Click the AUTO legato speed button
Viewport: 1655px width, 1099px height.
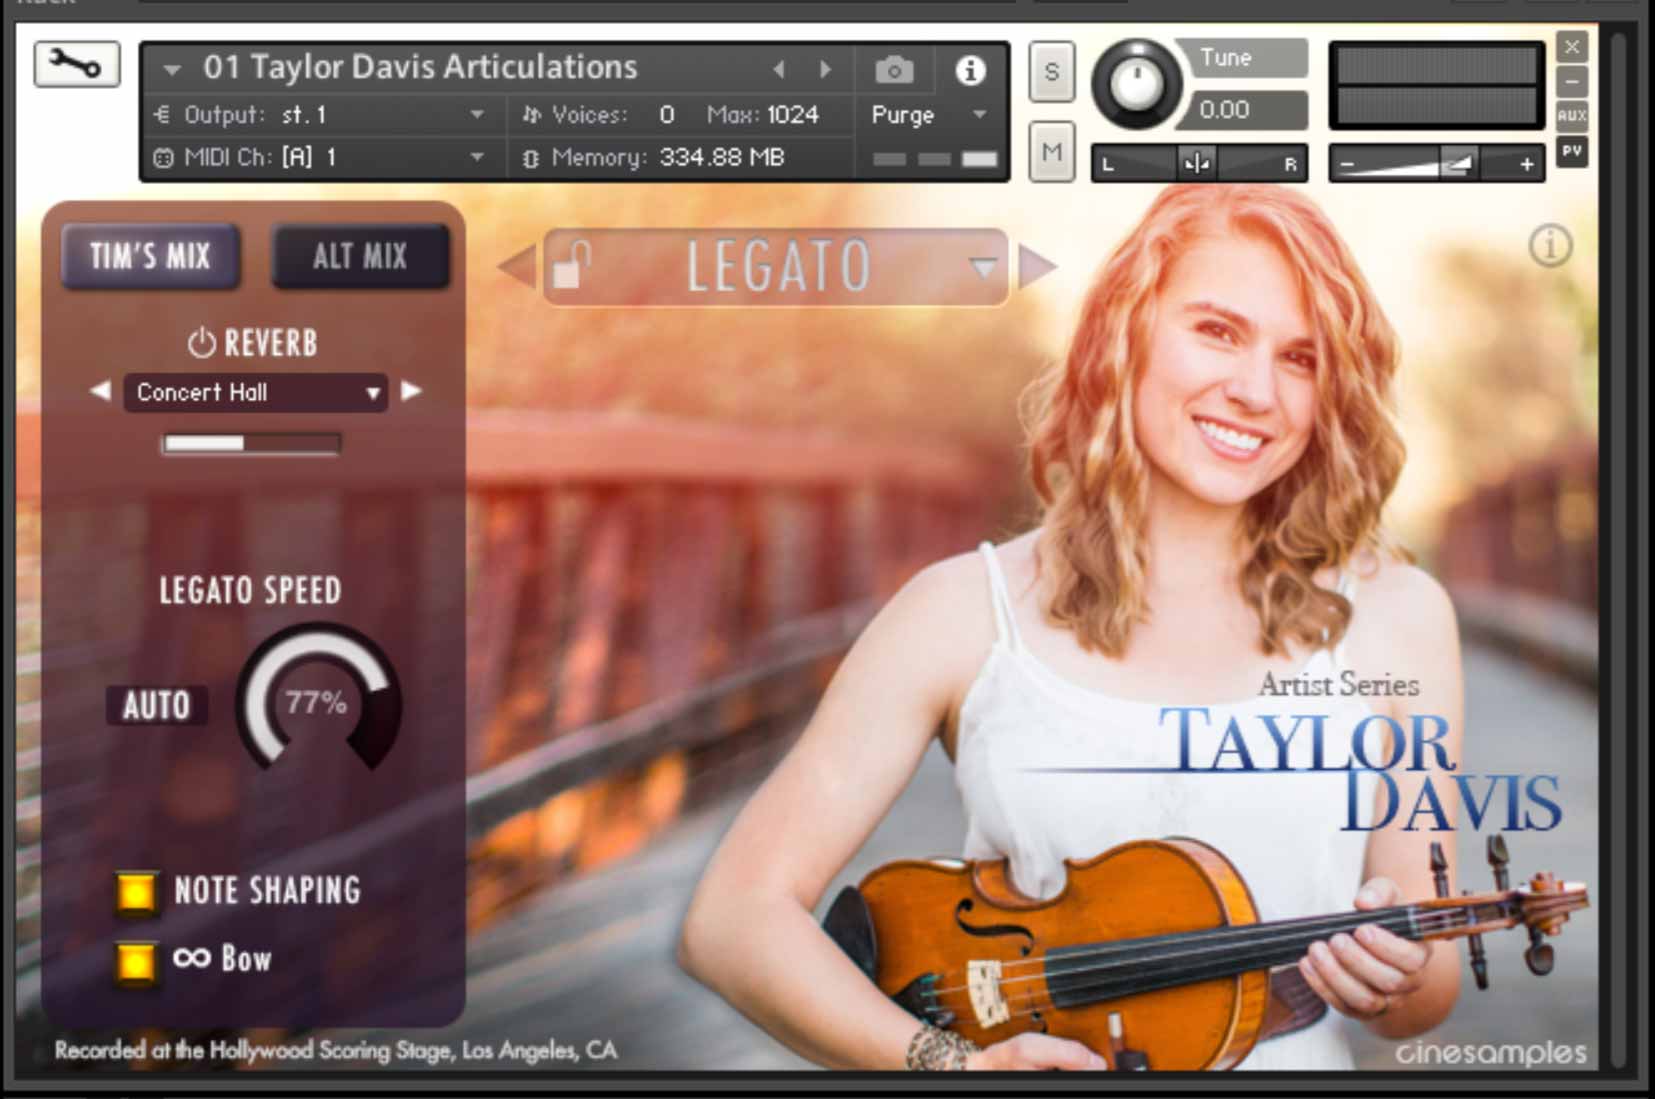(x=156, y=705)
